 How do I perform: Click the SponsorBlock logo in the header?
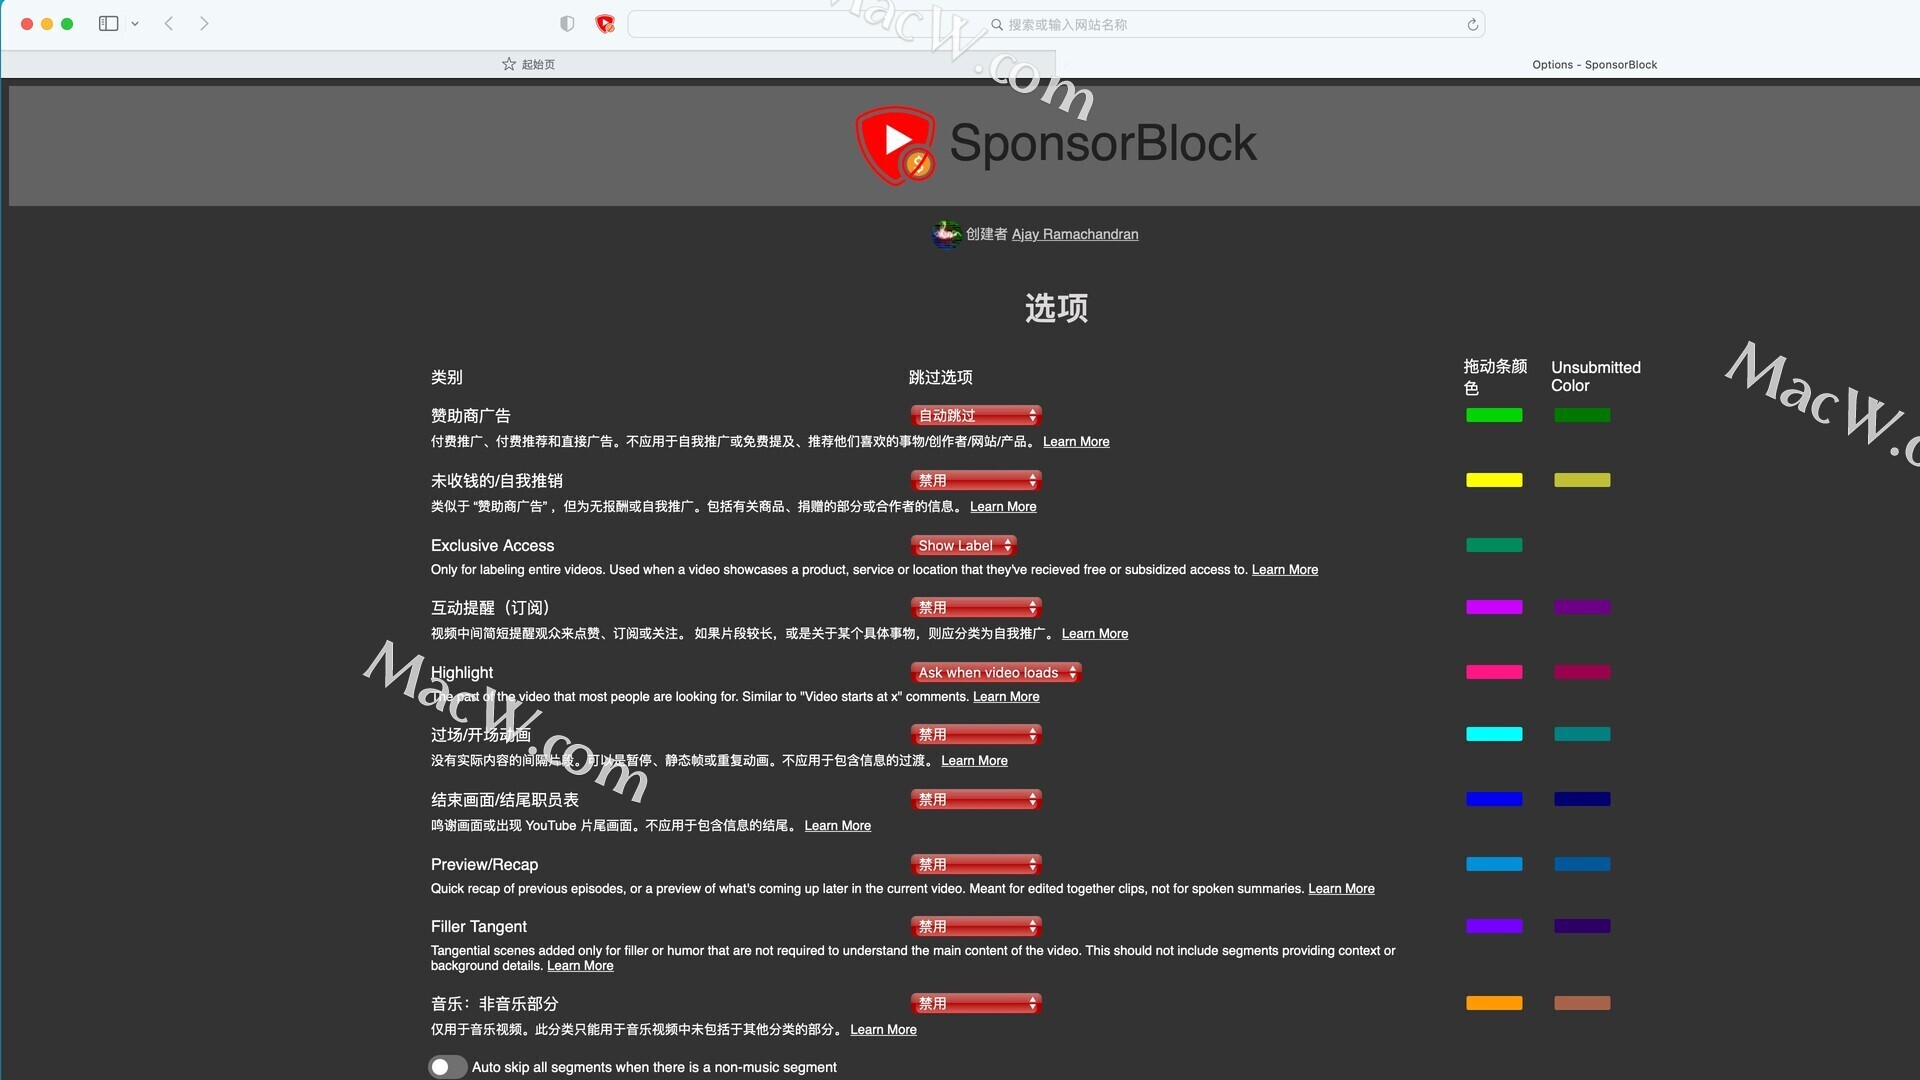[x=895, y=146]
